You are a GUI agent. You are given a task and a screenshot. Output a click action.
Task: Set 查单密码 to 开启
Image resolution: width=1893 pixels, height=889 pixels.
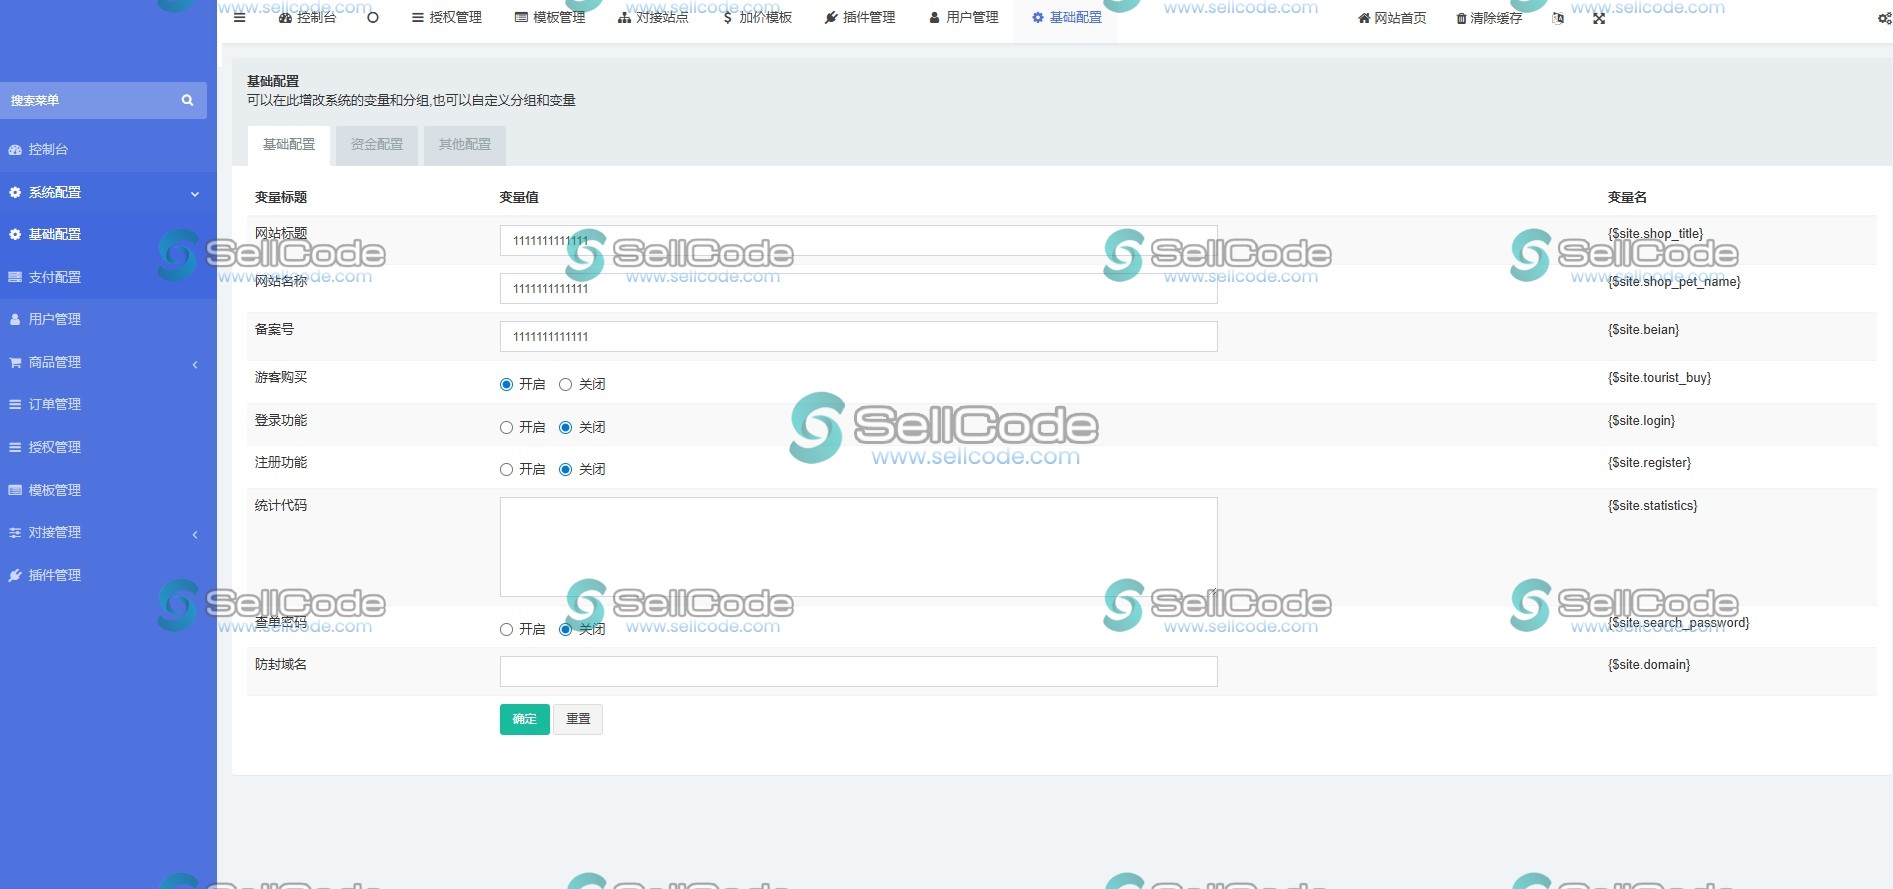[x=506, y=629]
